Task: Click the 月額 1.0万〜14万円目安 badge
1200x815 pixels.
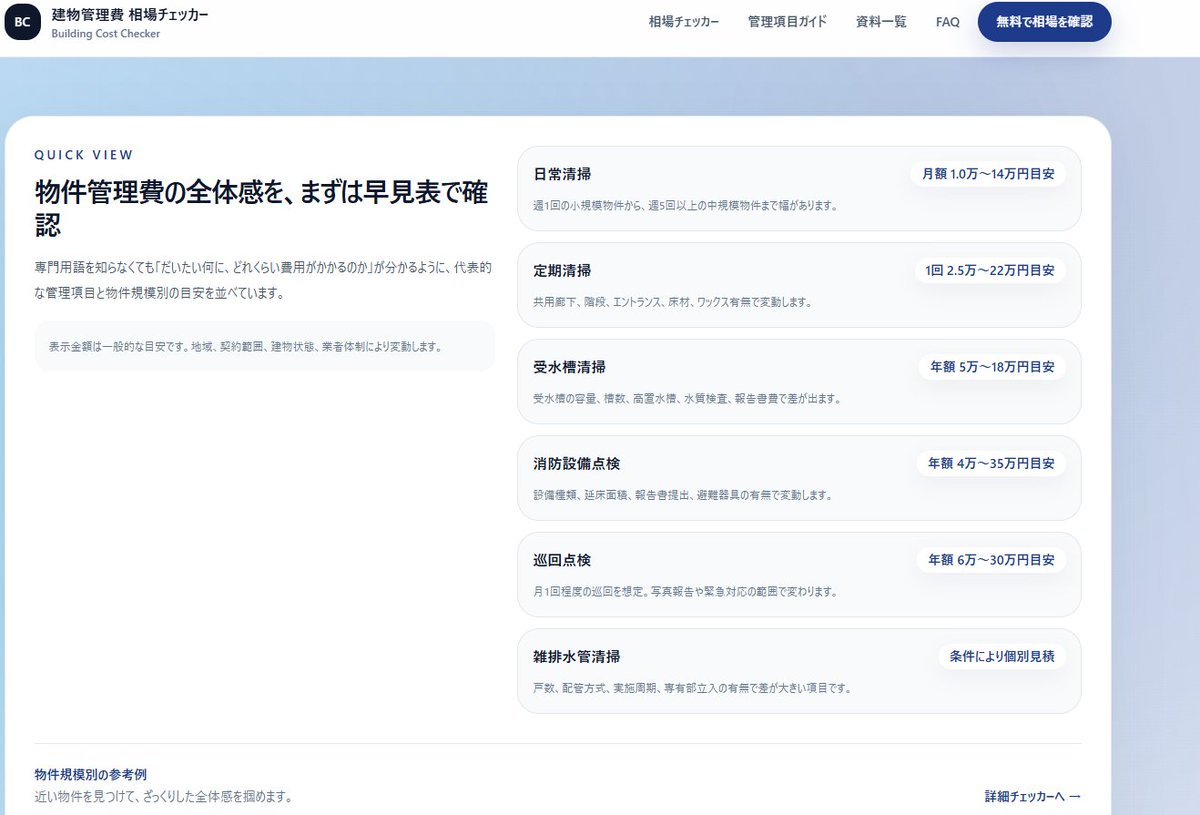Action: tap(987, 174)
